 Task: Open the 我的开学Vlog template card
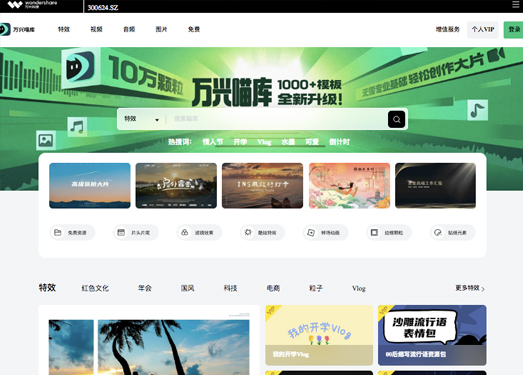pyautogui.click(x=319, y=335)
